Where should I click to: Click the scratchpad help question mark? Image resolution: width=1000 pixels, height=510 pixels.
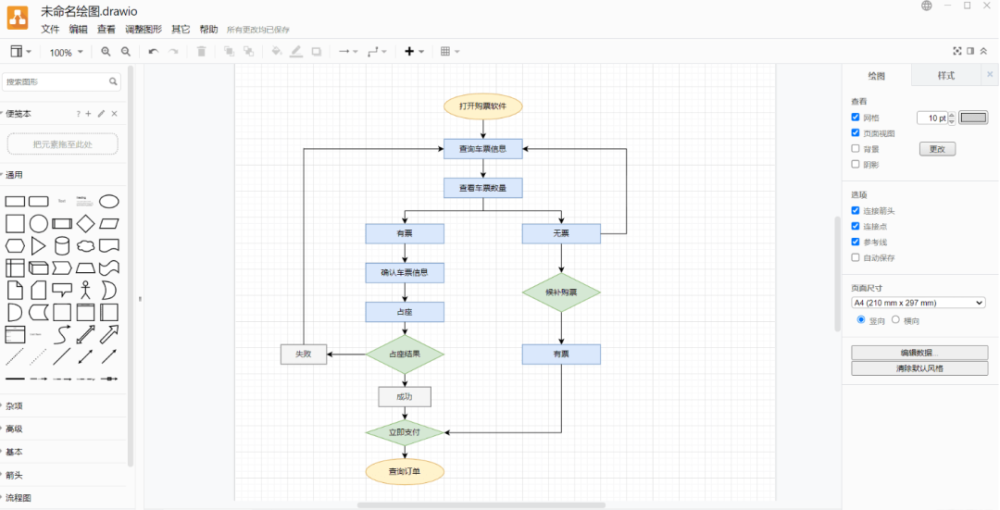click(78, 114)
